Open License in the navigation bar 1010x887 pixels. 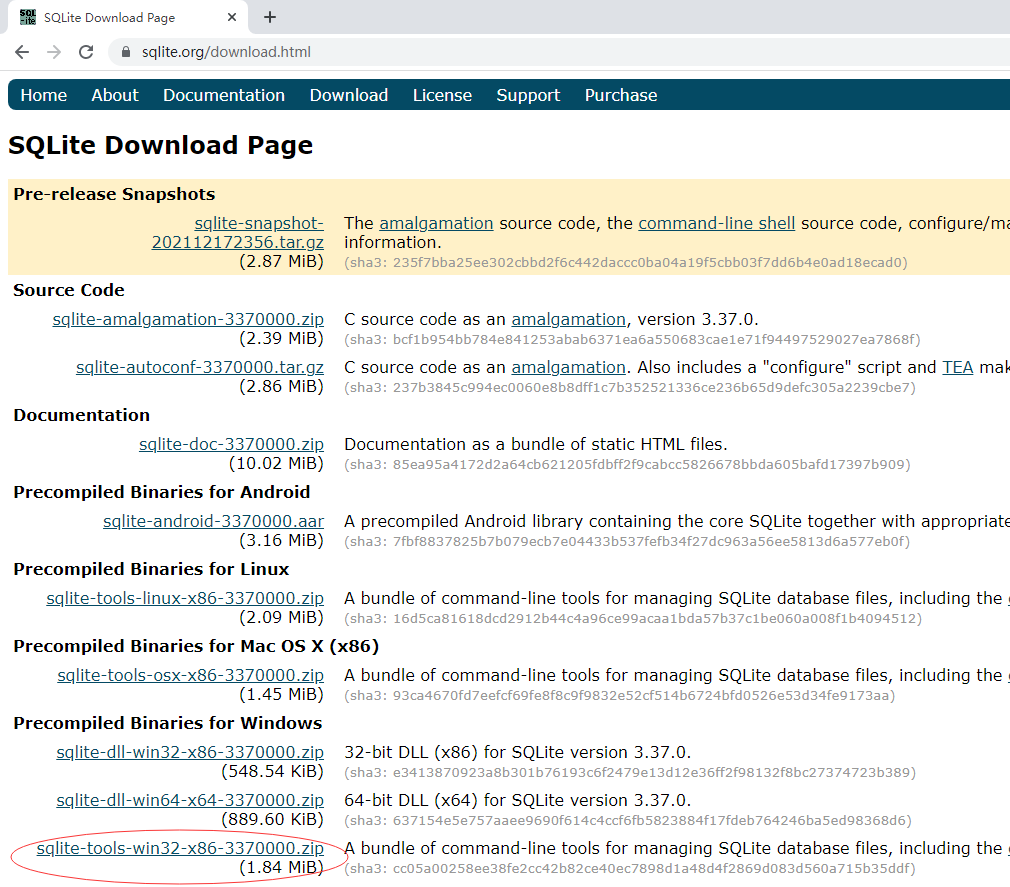[x=442, y=95]
